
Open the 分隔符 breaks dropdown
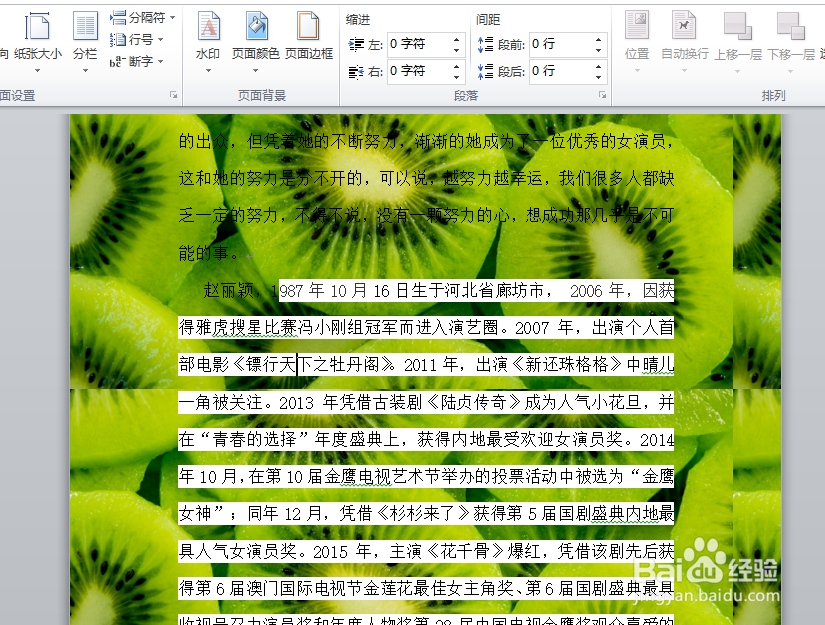pyautogui.click(x=143, y=18)
